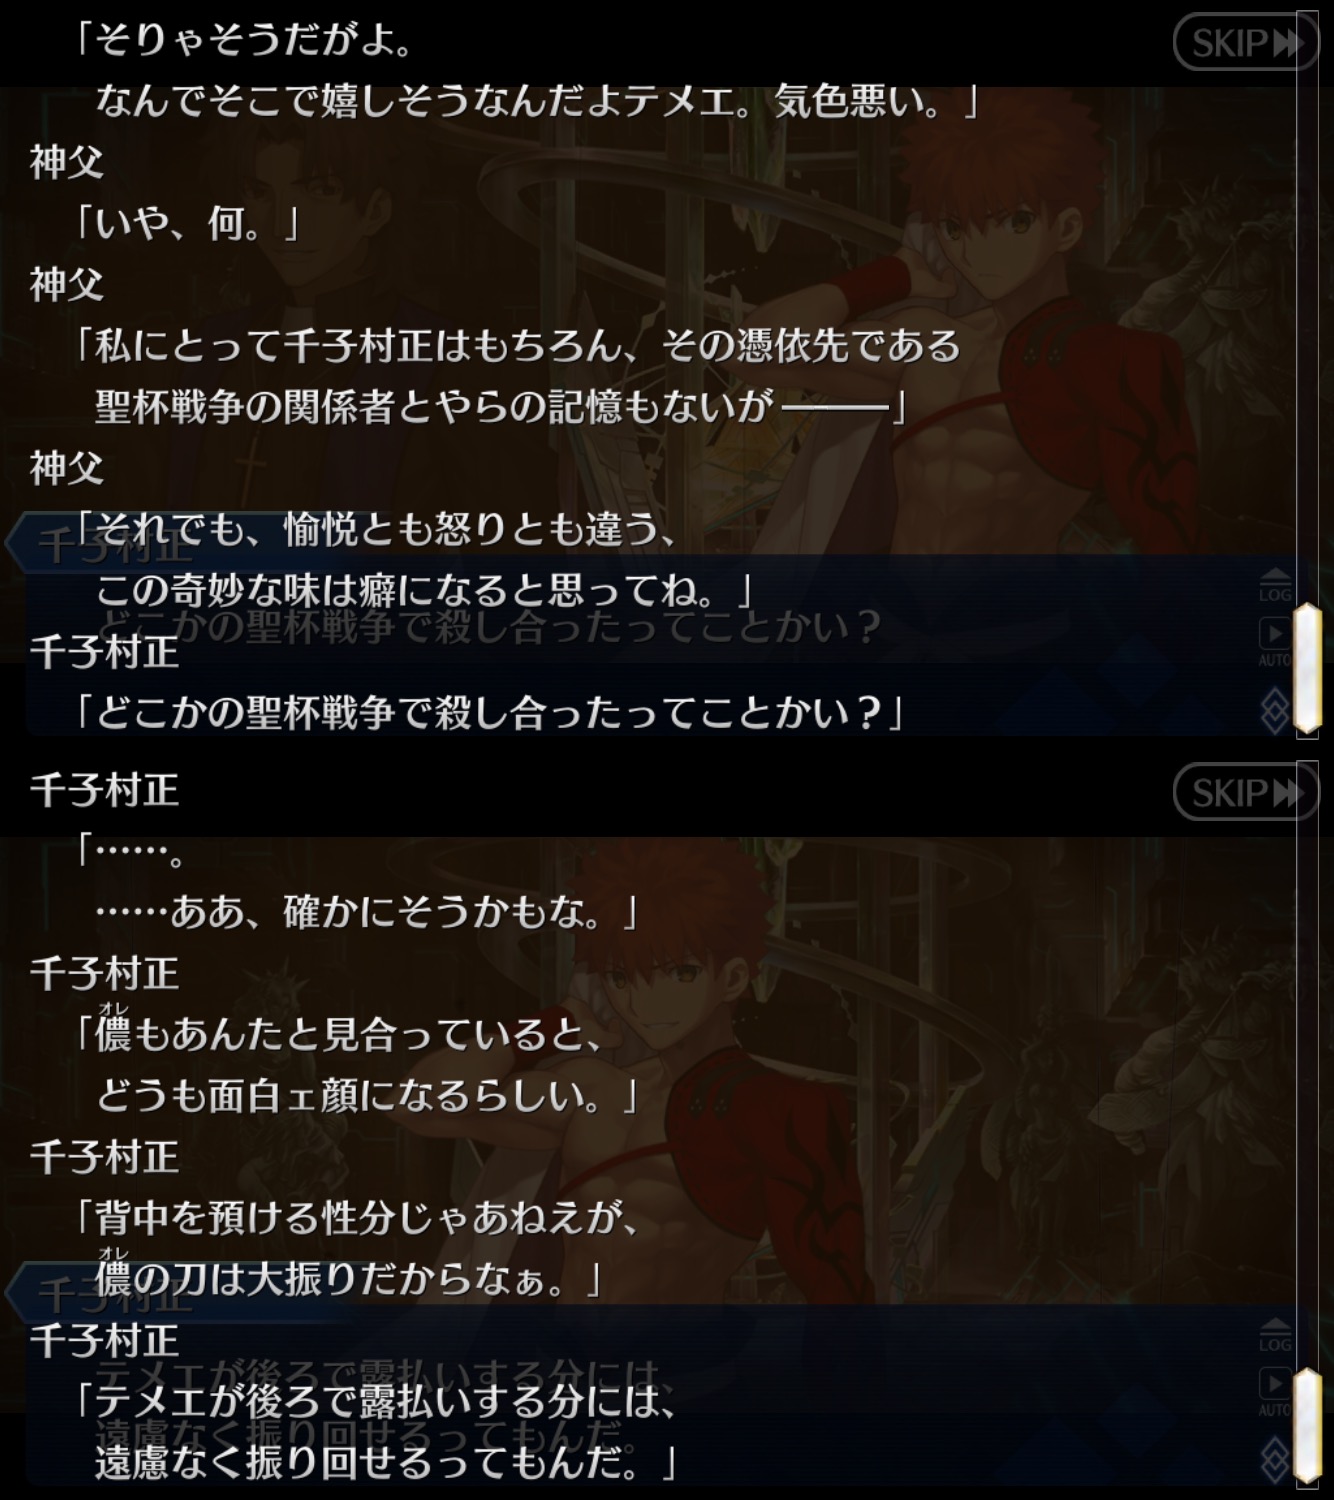Select the final line 遠慮なく振り回せるってもんだ。
This screenshot has height=1500, width=1334.
click(386, 1463)
